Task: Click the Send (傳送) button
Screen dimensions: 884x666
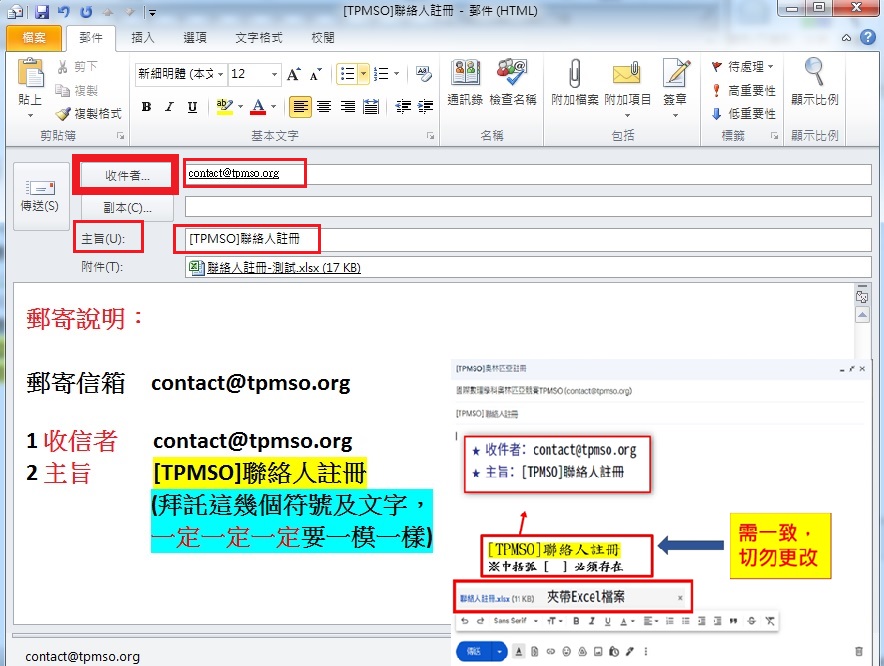Action: (x=39, y=194)
